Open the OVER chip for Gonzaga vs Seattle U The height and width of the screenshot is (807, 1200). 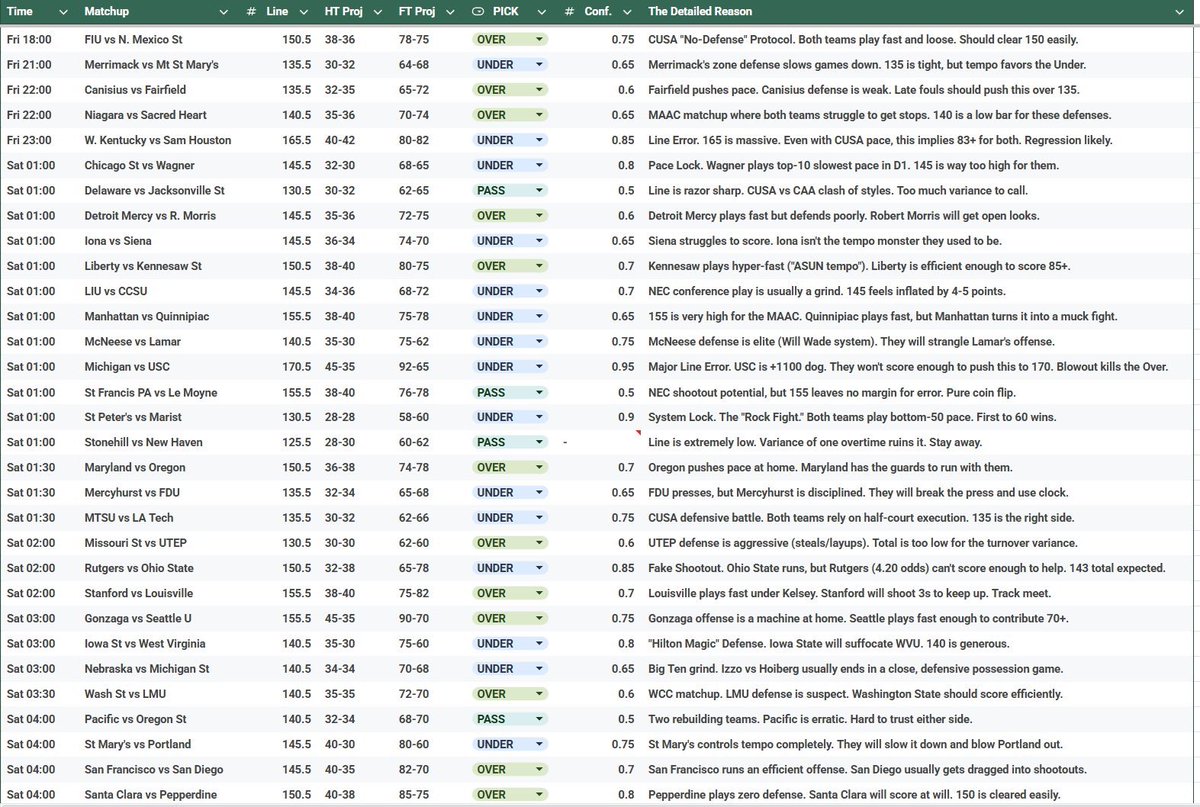pos(510,618)
